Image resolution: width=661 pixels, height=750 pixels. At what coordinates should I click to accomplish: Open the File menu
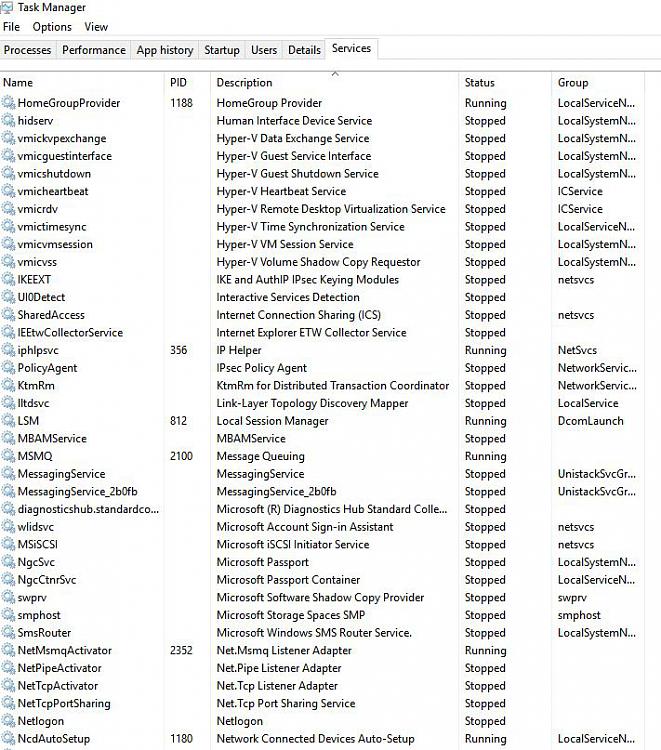[x=11, y=27]
